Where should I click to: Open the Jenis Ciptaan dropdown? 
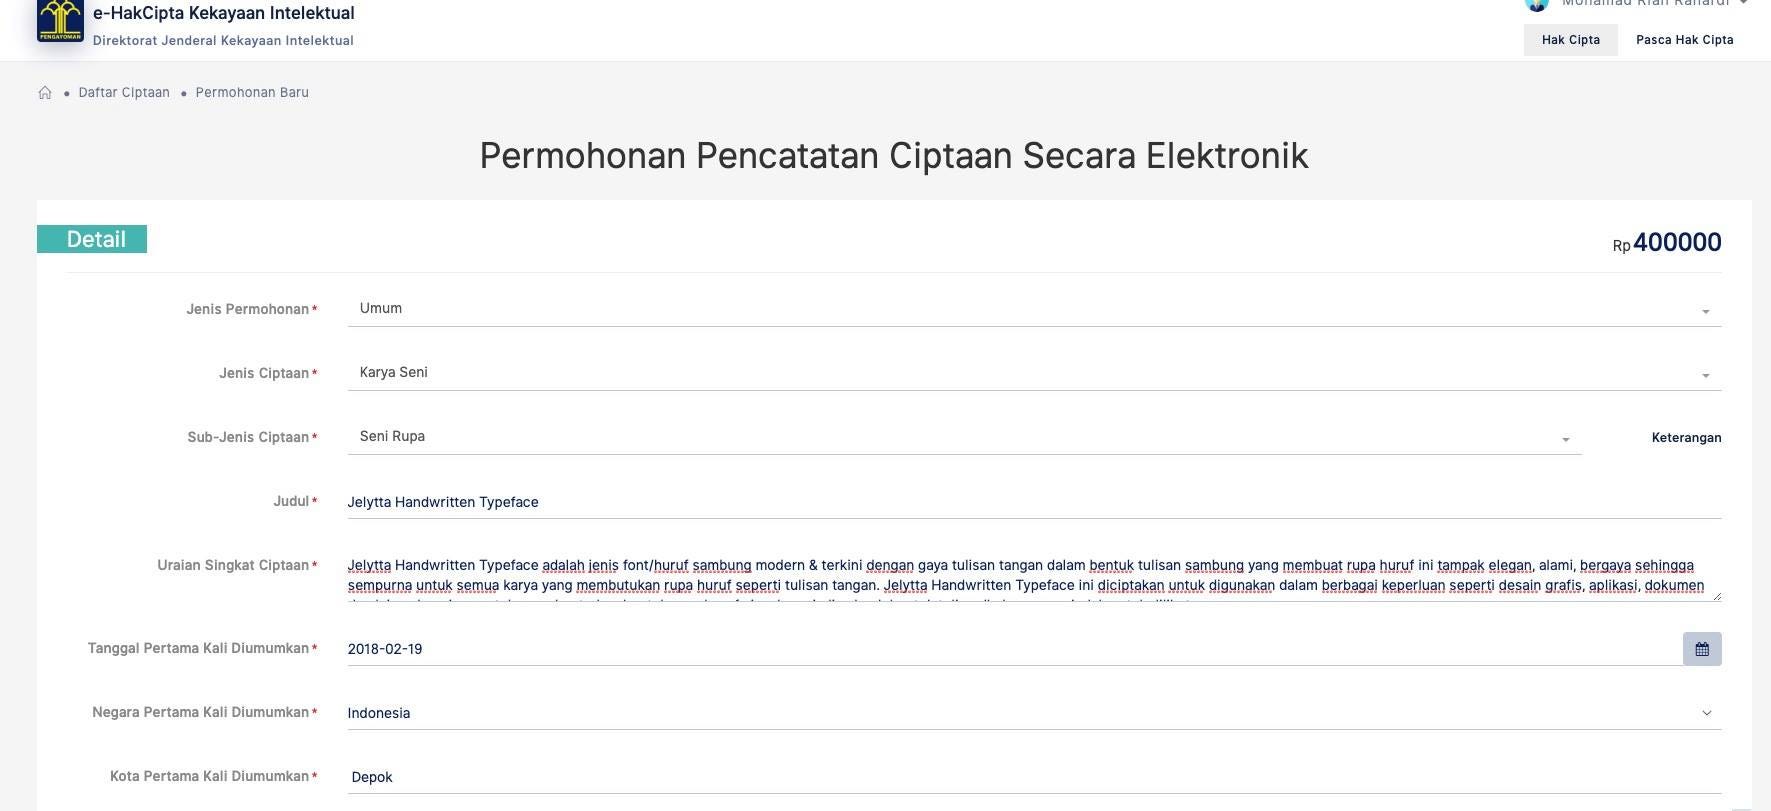[x=1705, y=375]
